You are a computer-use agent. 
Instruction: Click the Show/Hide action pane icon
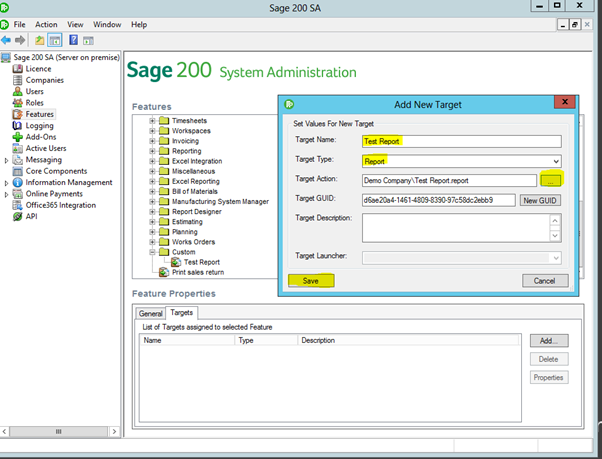pos(88,40)
